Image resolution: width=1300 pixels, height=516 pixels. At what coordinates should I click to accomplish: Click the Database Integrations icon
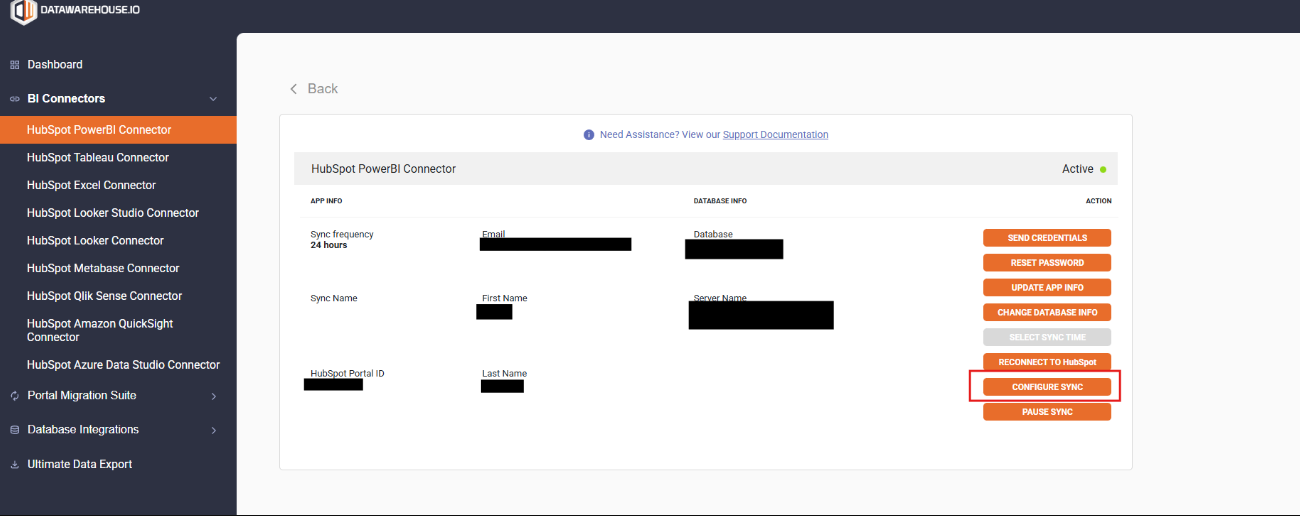[x=14, y=430]
